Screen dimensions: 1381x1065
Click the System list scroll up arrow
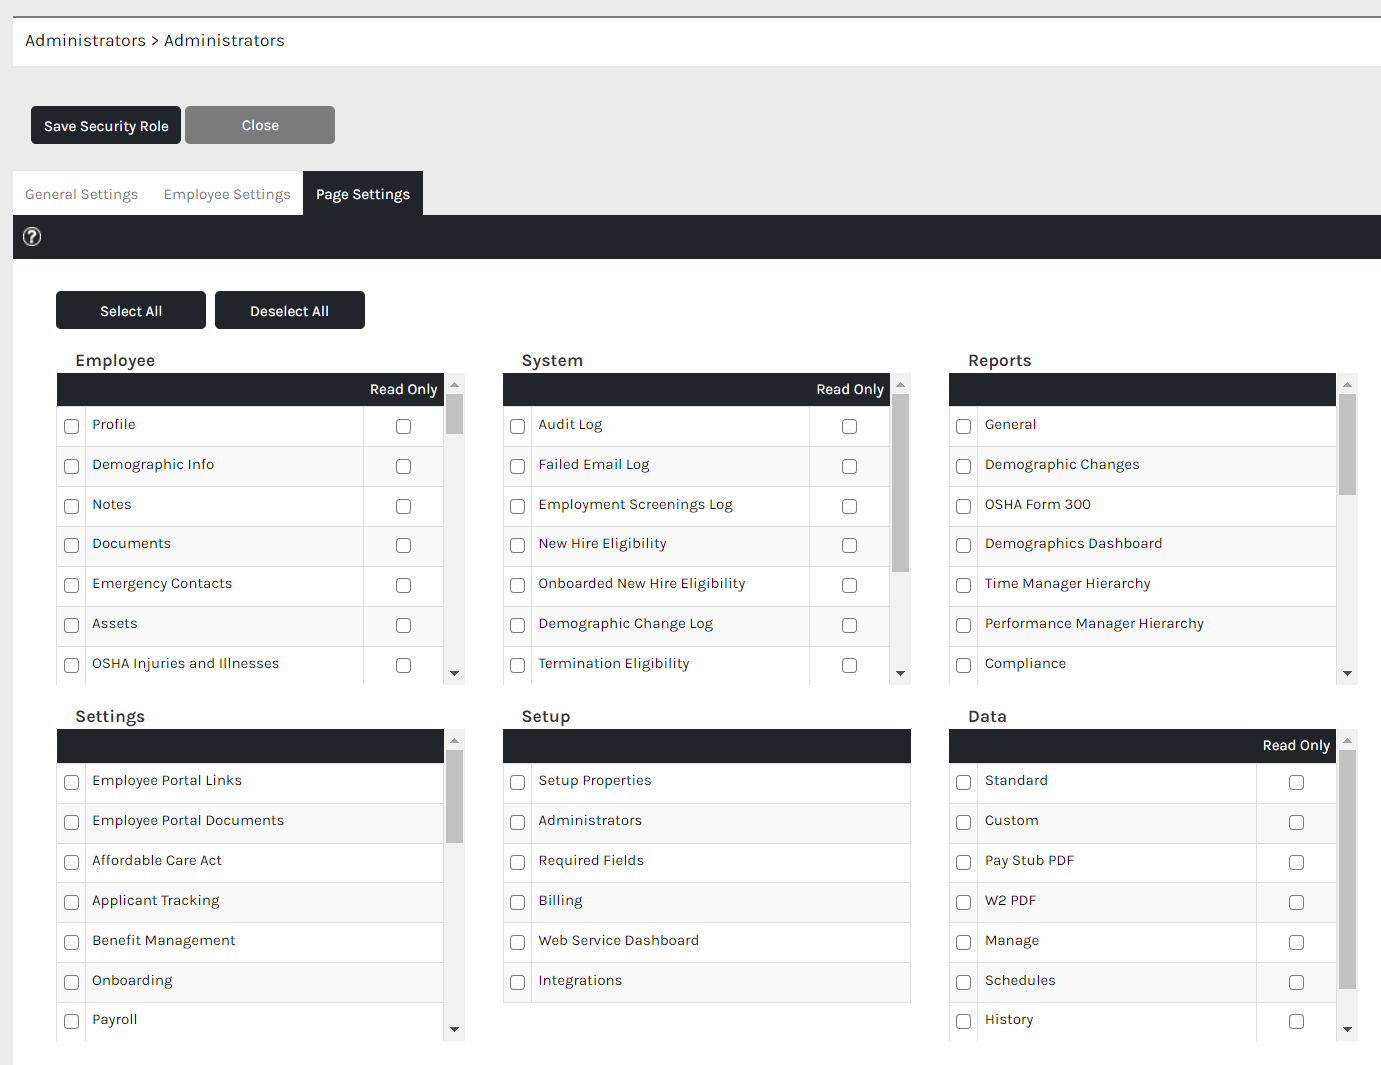point(901,385)
